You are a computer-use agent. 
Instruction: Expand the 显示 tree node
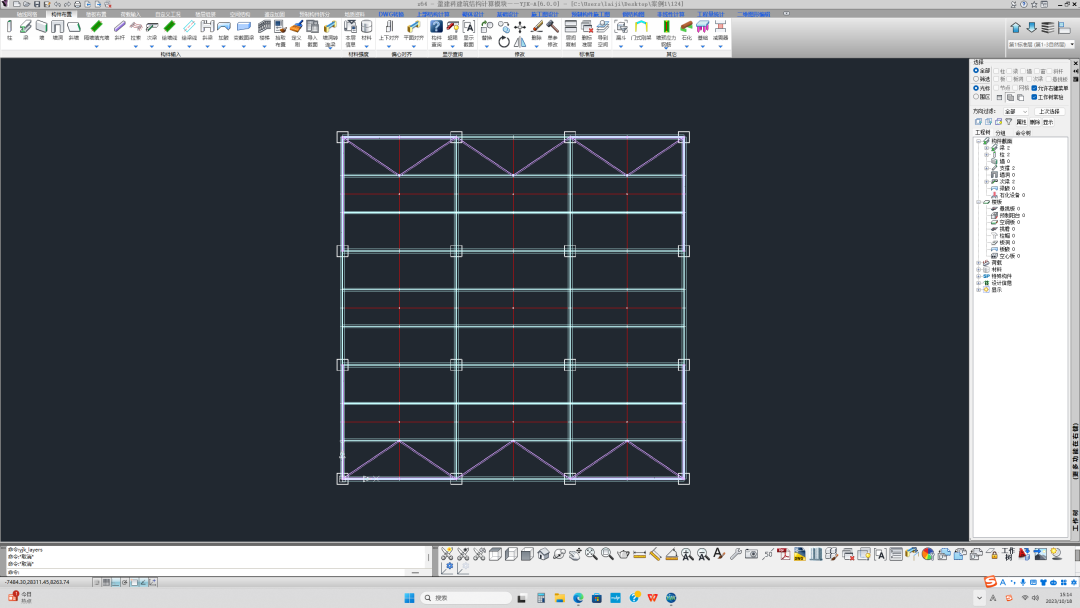click(x=979, y=290)
